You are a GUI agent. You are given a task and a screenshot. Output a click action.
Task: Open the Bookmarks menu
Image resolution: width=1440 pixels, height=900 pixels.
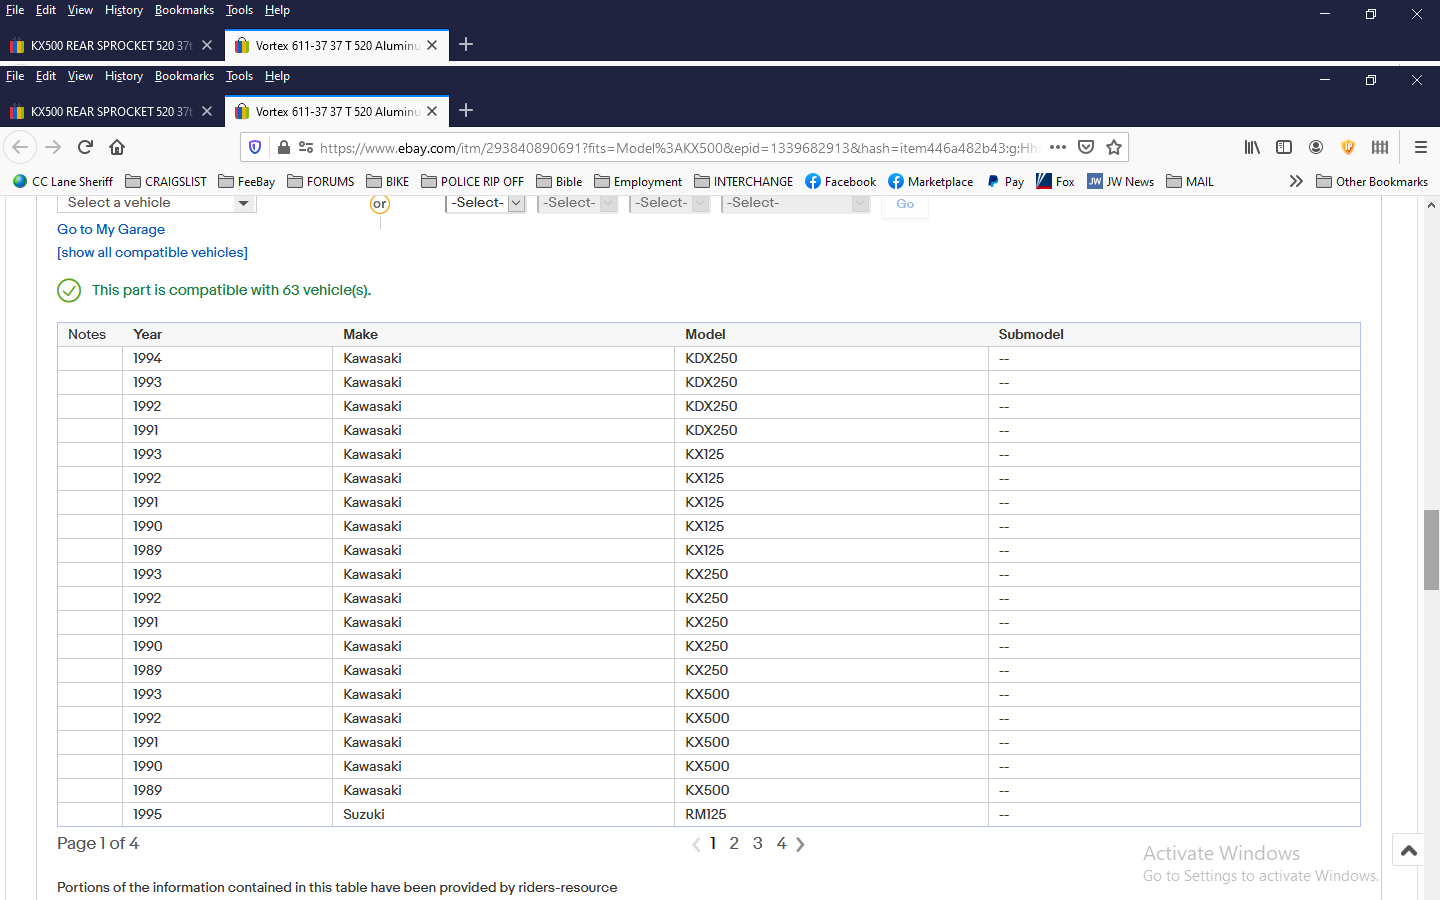[x=184, y=76]
